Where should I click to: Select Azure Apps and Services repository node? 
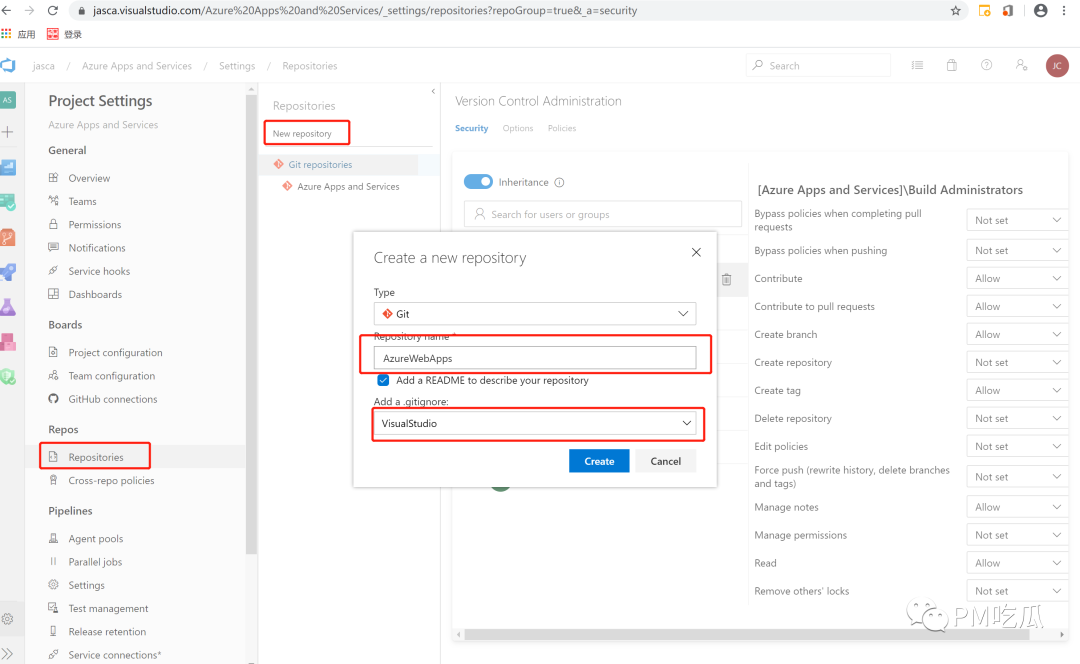click(348, 186)
